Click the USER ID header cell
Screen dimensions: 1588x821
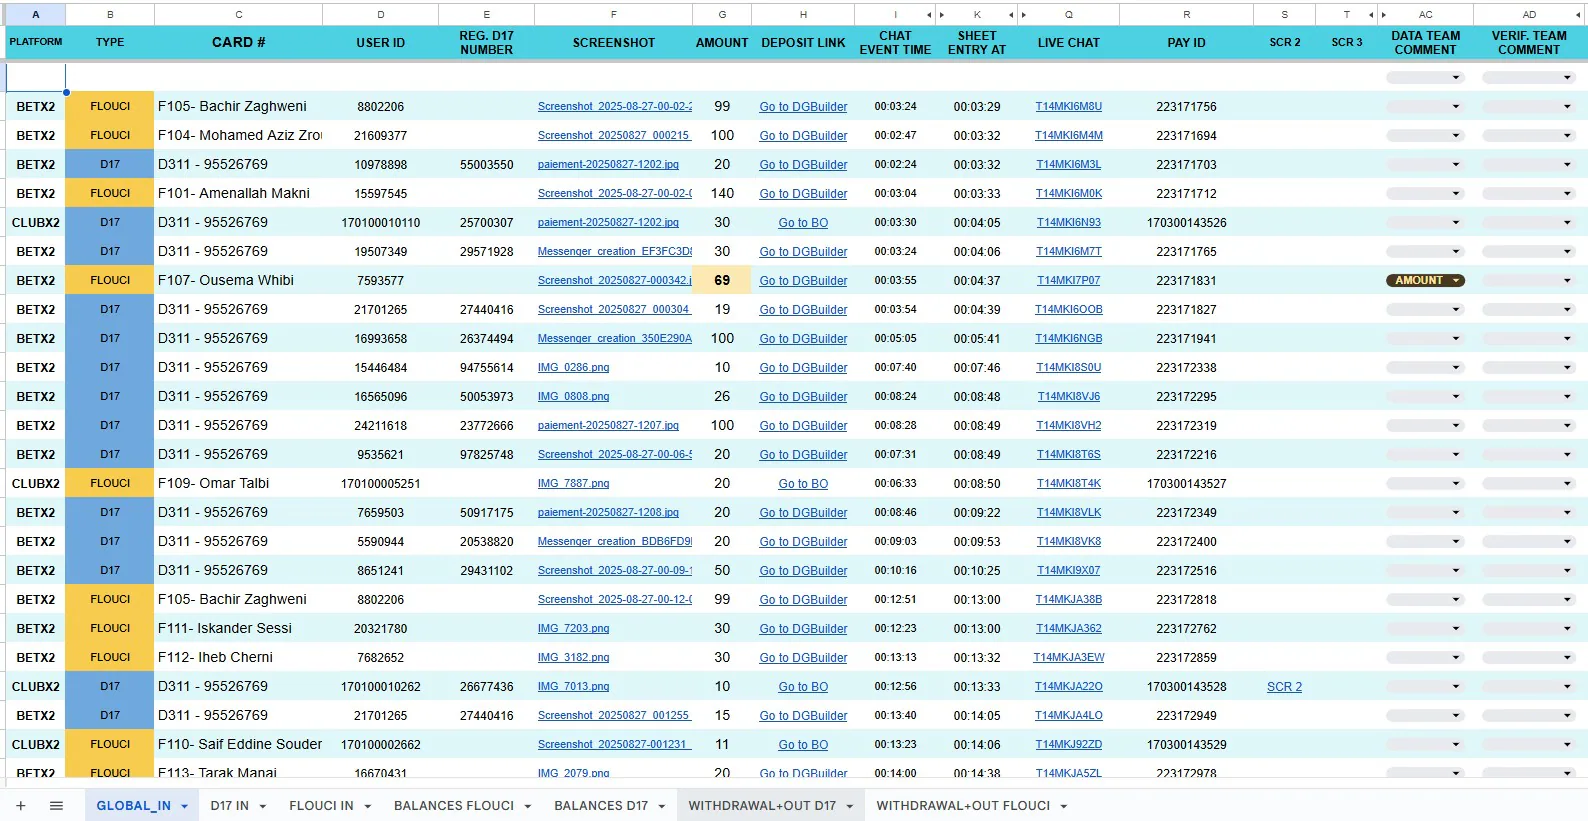coord(381,43)
